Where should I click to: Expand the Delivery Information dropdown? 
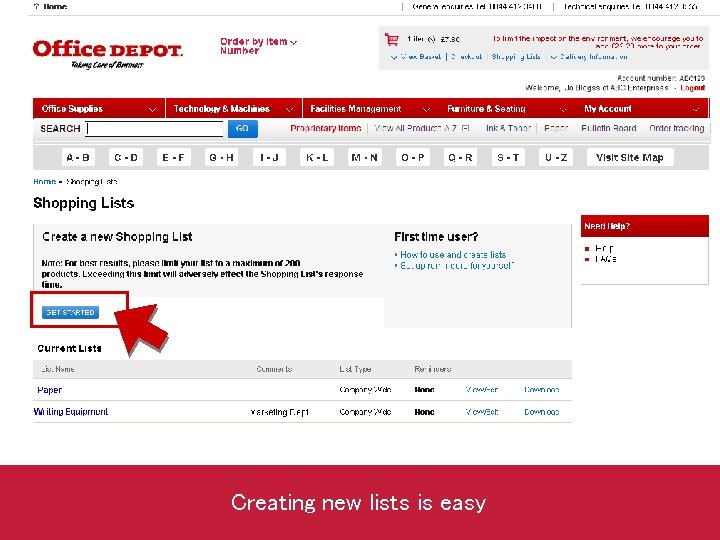589,57
